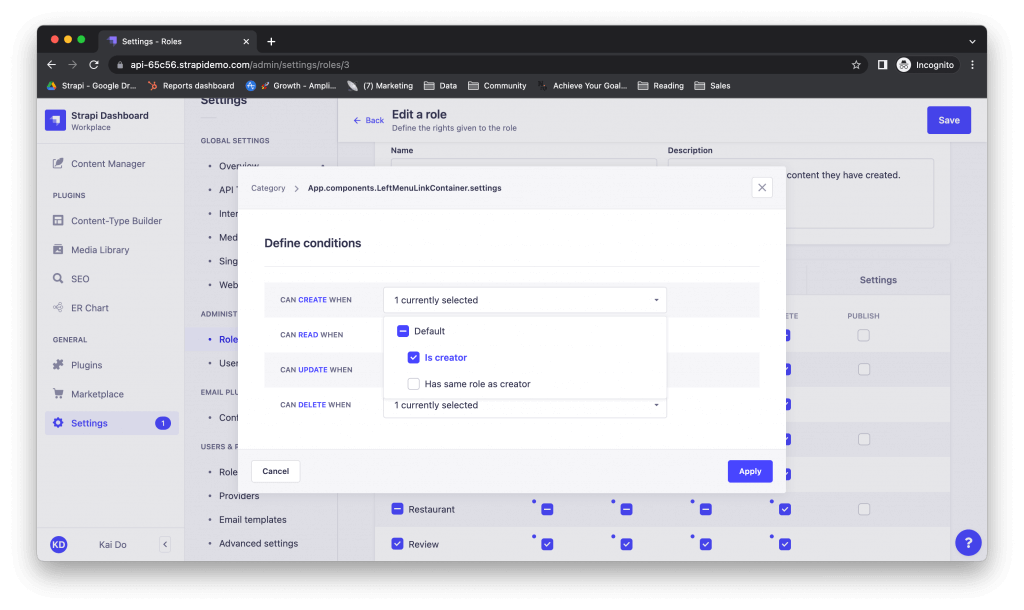This screenshot has height=610, width=1024.
Task: Click the Marketplace cart icon
Action: tap(60, 393)
